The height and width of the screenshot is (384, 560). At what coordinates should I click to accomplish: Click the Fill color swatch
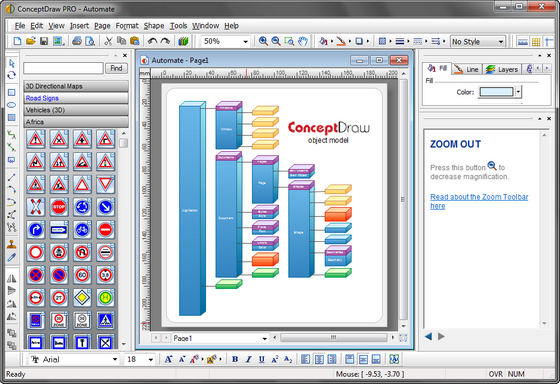(x=496, y=92)
